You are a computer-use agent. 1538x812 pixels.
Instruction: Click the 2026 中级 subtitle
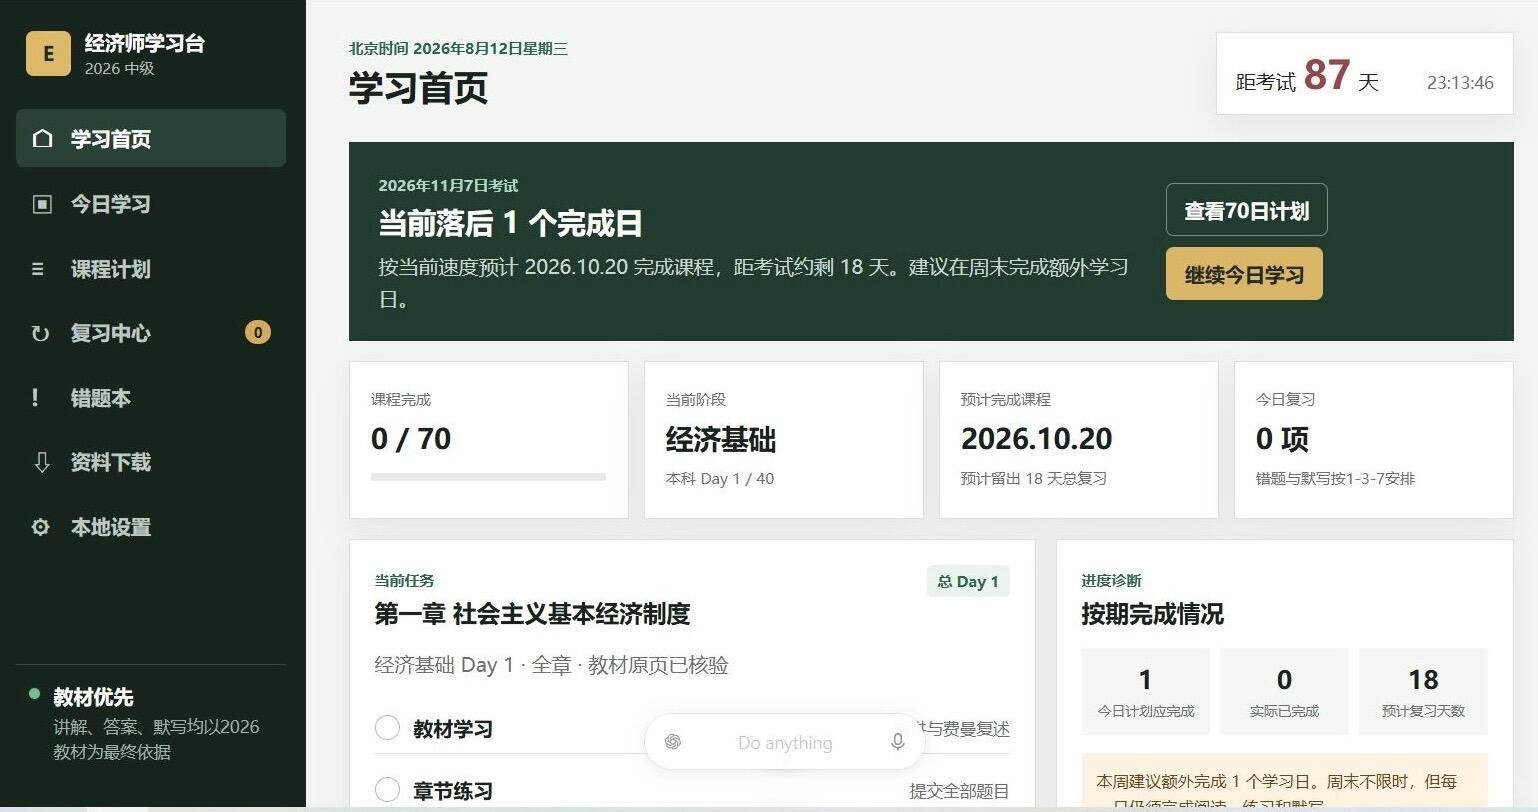tap(119, 69)
